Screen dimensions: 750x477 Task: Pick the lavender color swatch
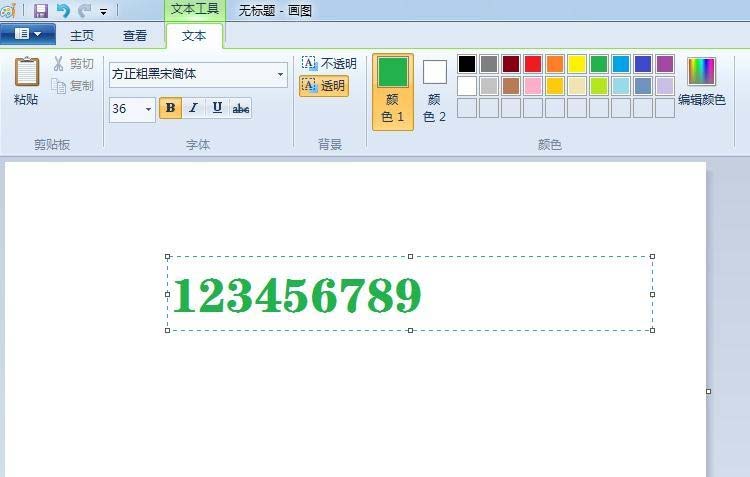665,86
